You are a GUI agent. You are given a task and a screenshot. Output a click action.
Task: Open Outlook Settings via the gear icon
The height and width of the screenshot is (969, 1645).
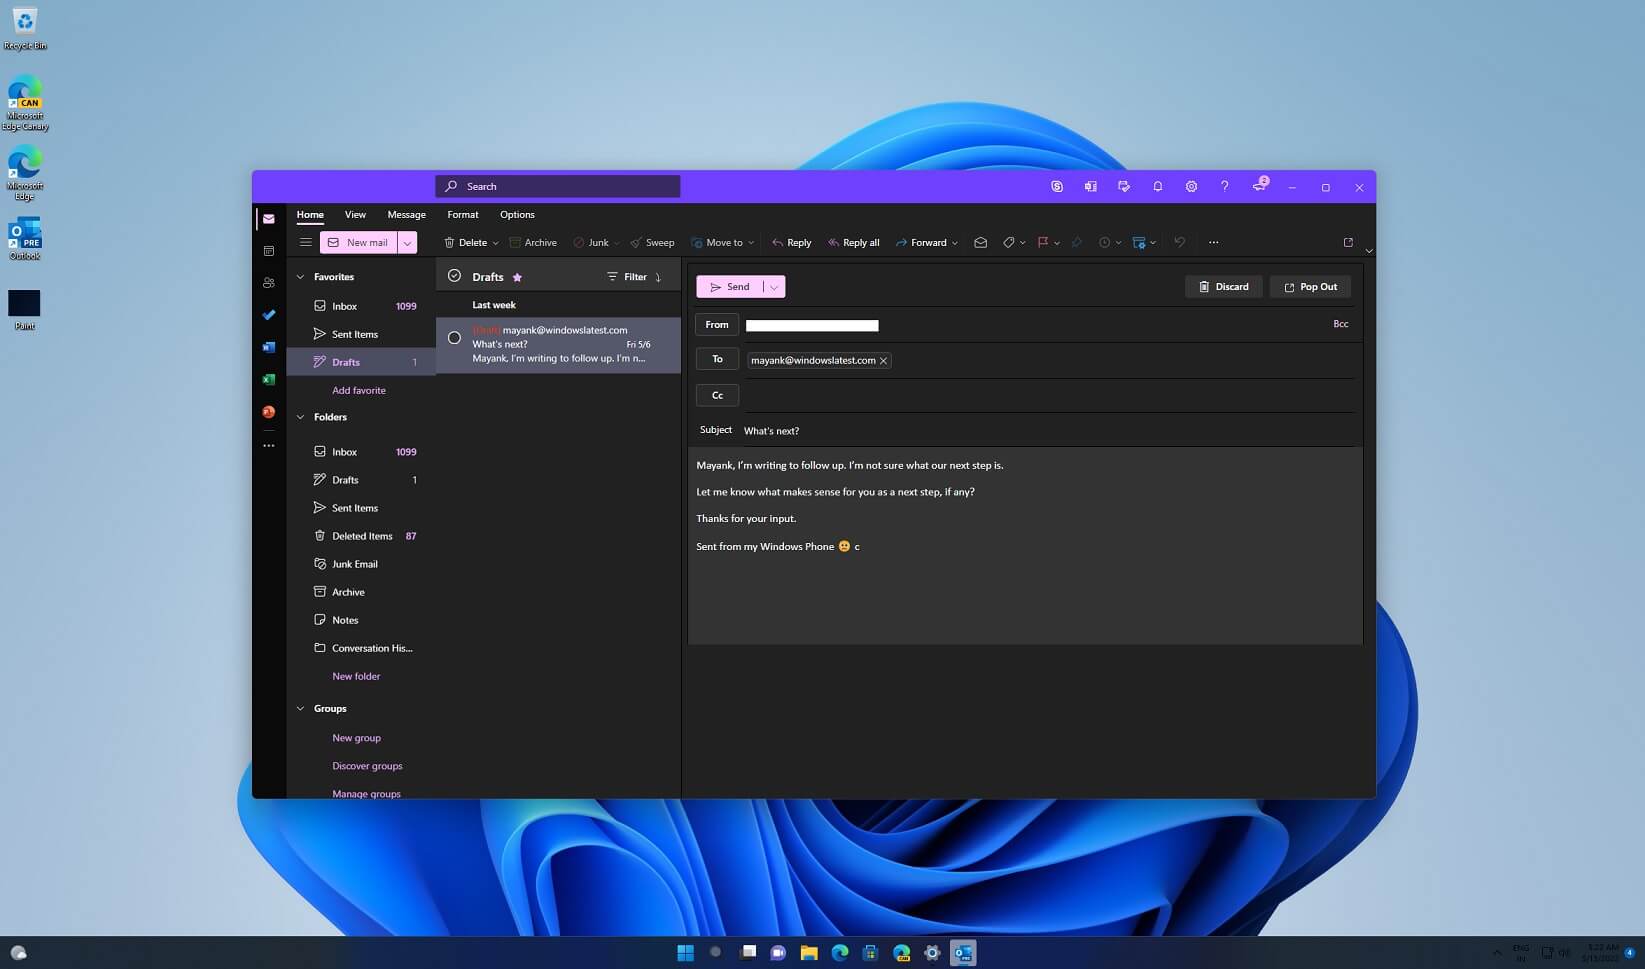1191,186
